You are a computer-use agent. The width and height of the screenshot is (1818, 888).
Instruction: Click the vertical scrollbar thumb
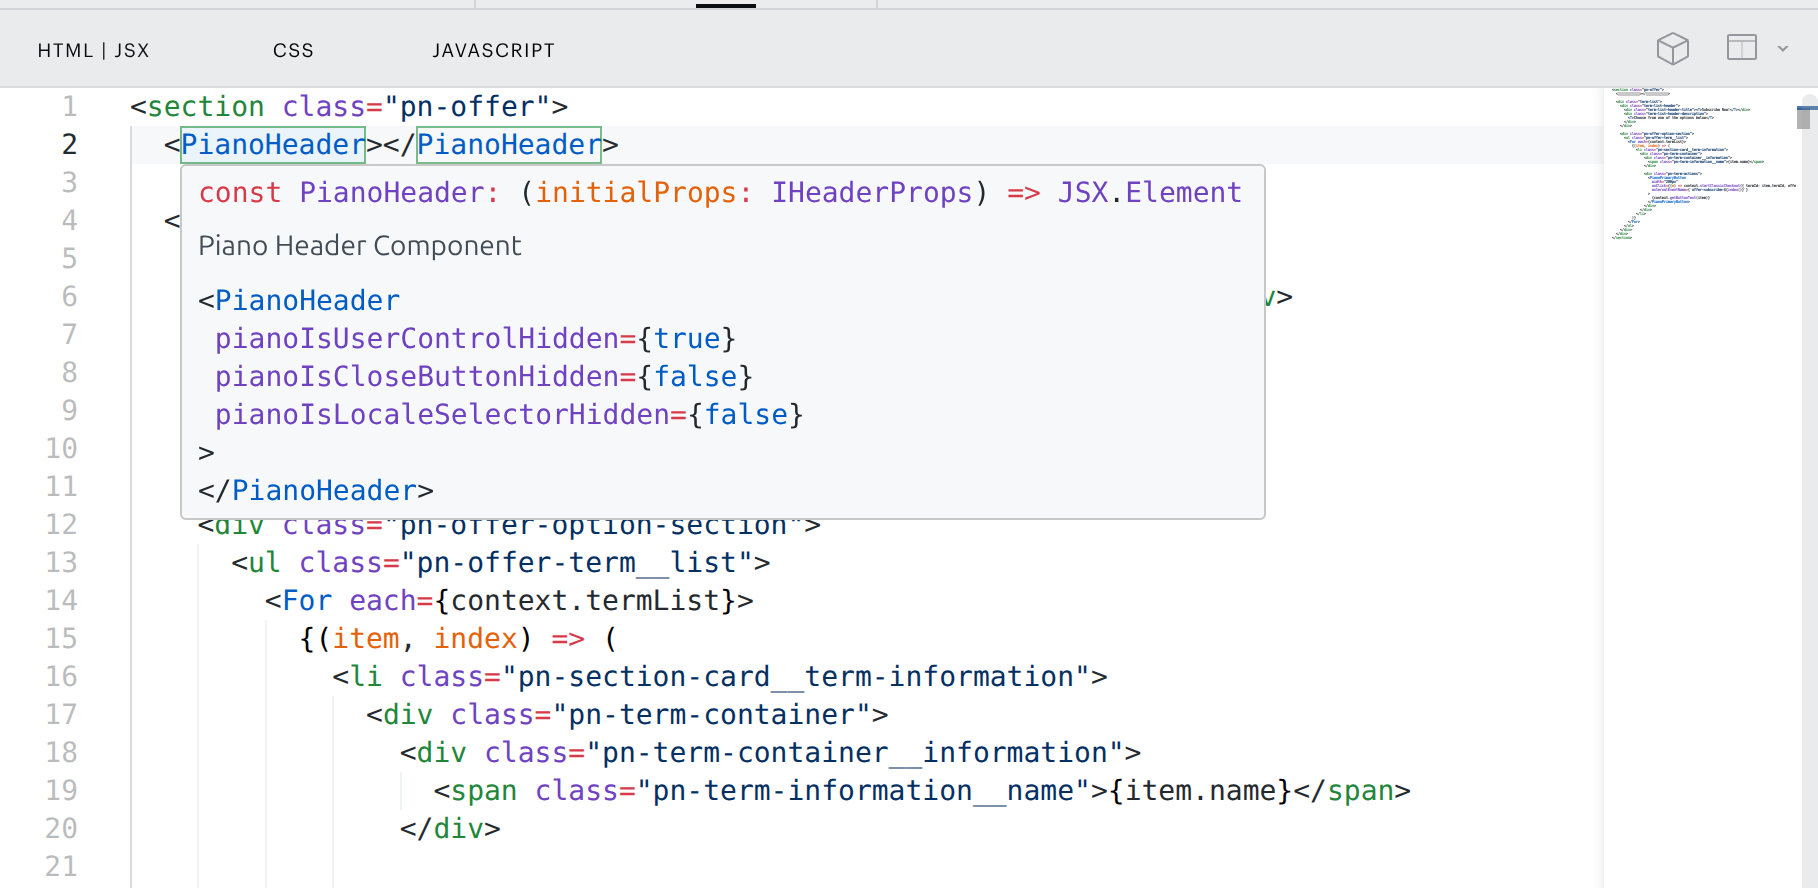click(1804, 117)
